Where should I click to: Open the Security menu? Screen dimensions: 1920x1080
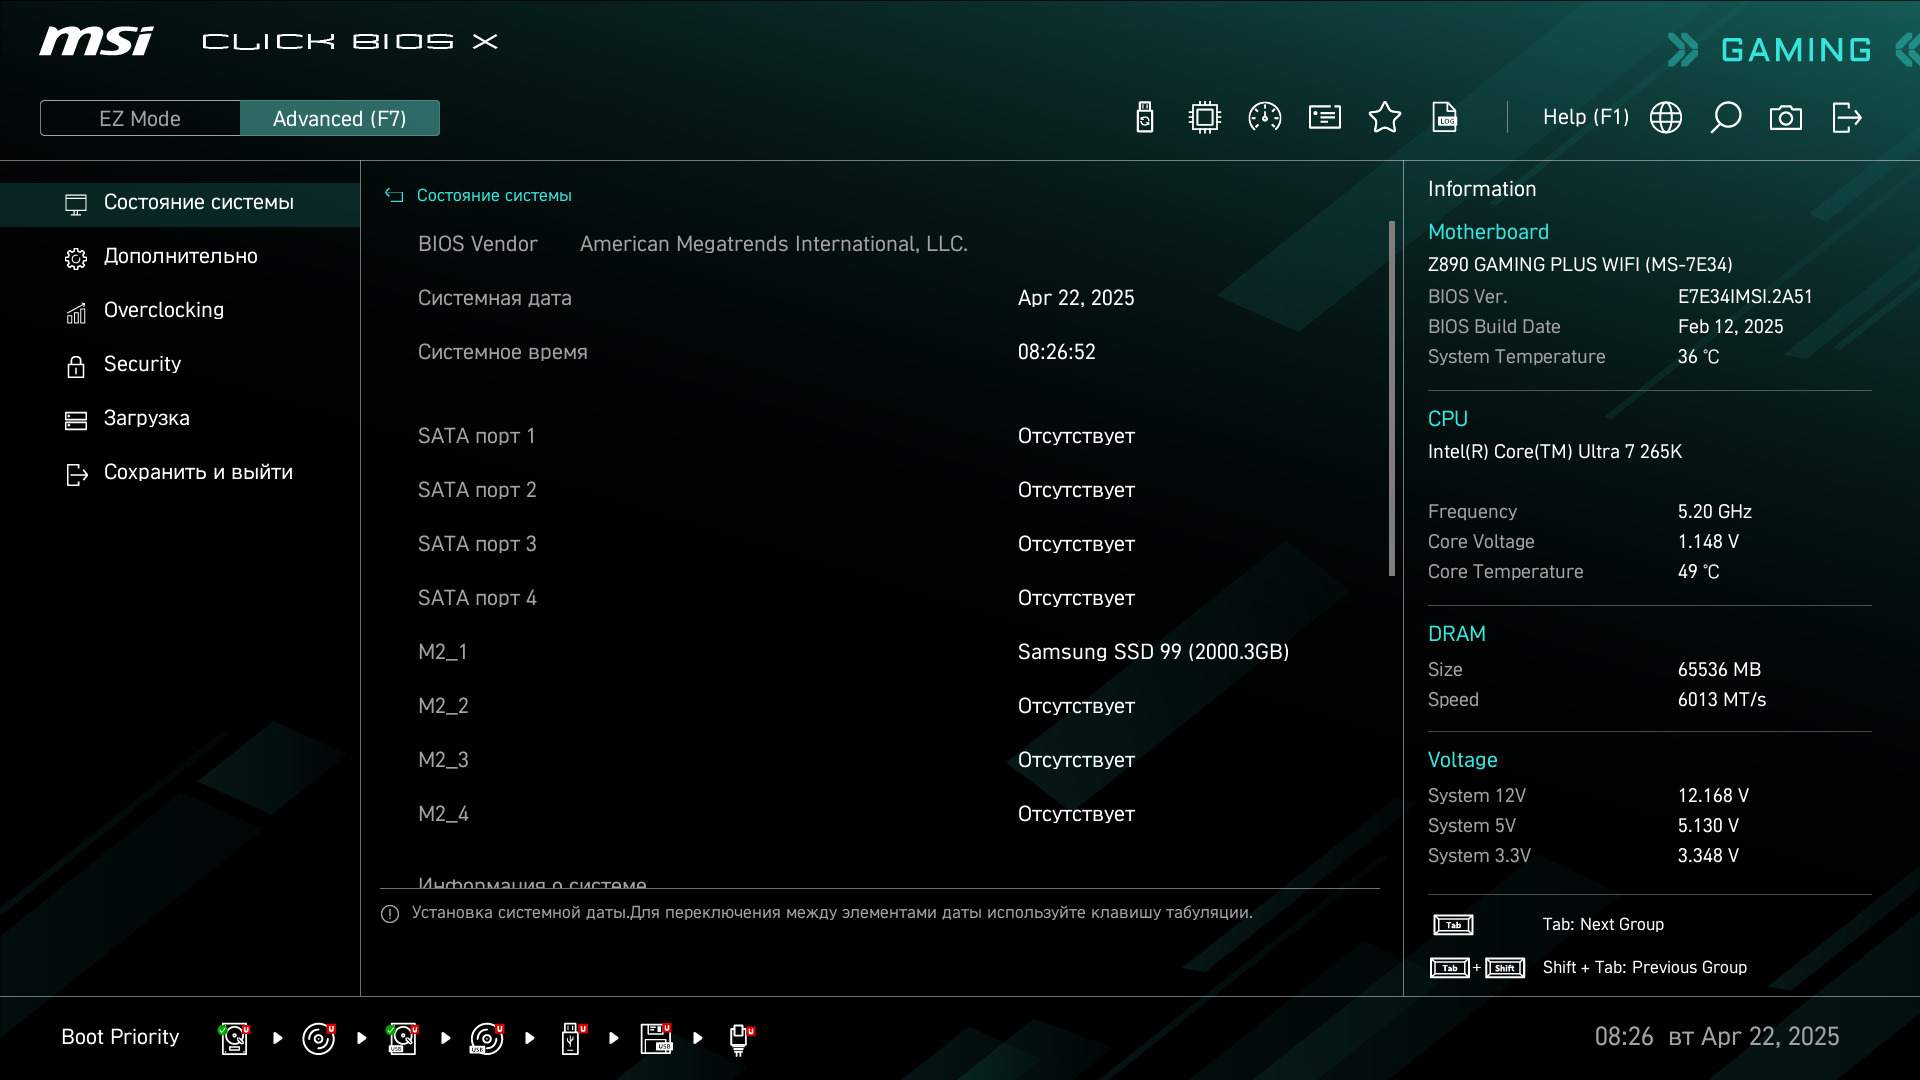pyautogui.click(x=180, y=365)
